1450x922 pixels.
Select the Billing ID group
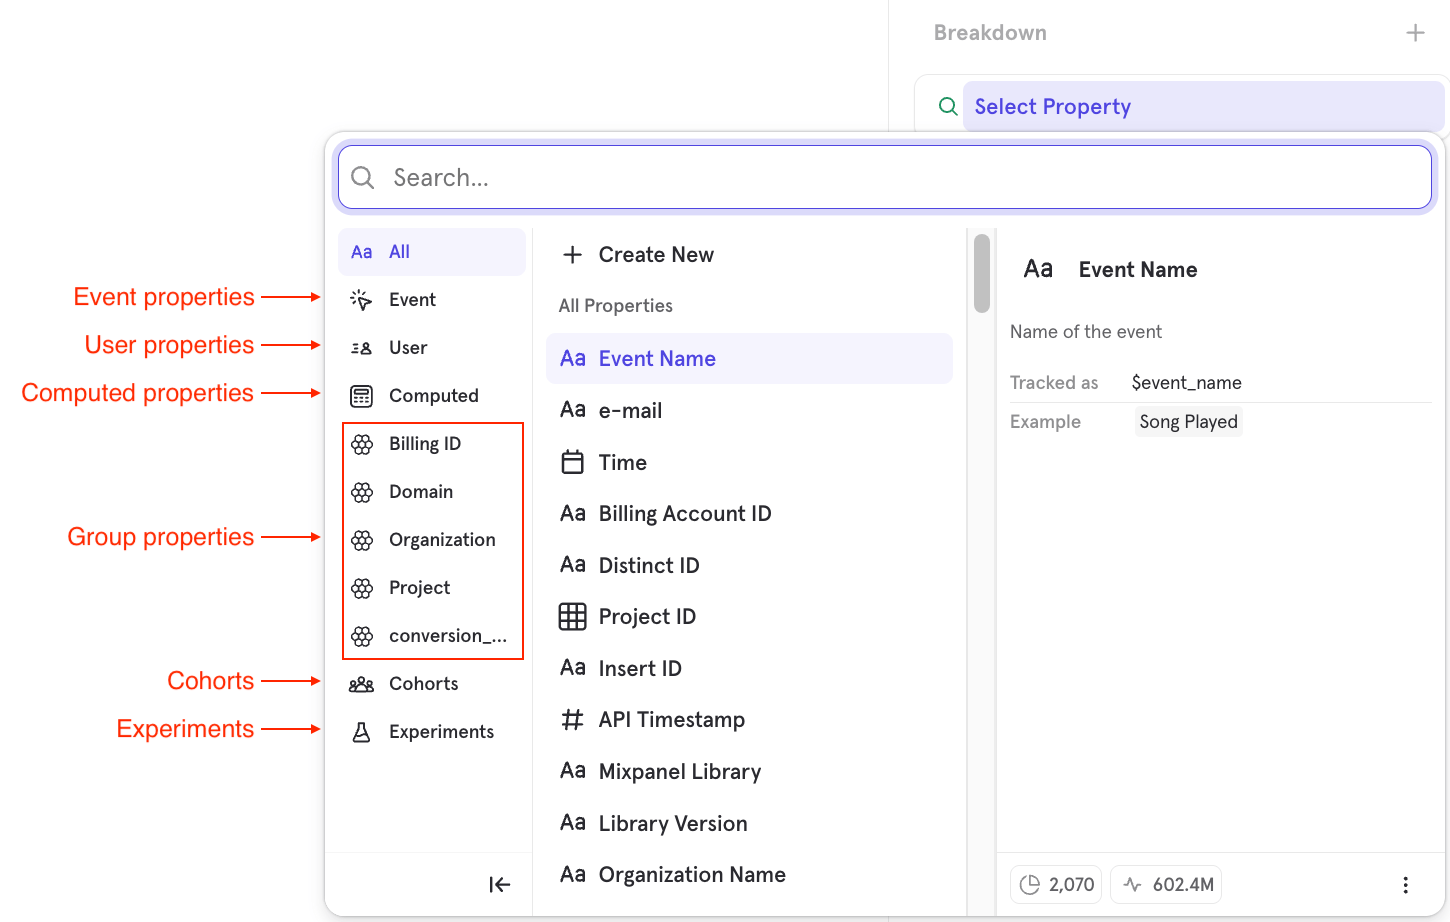432,444
